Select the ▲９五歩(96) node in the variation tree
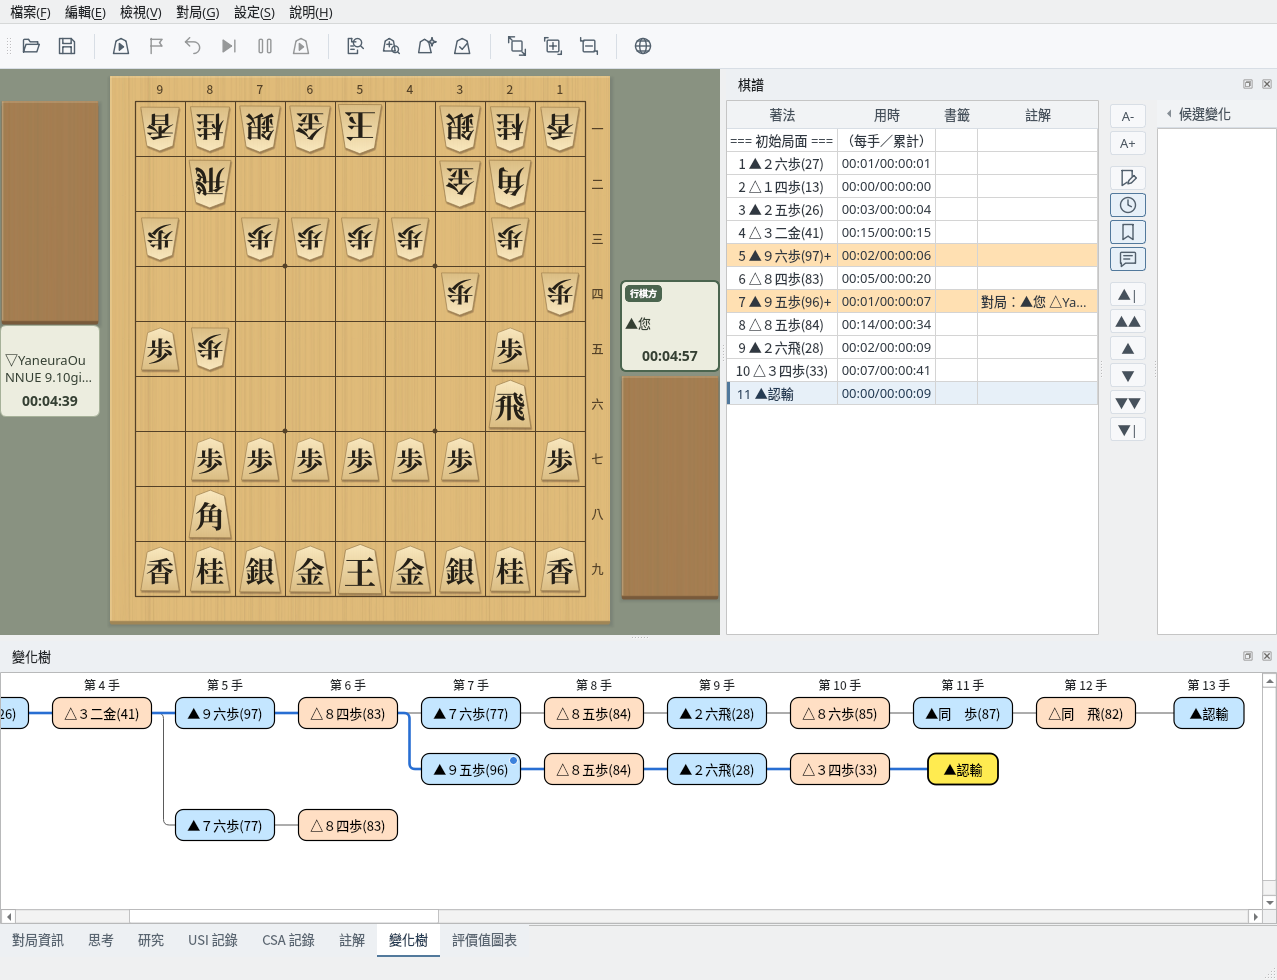Screen dimensions: 1277x980 point(471,770)
